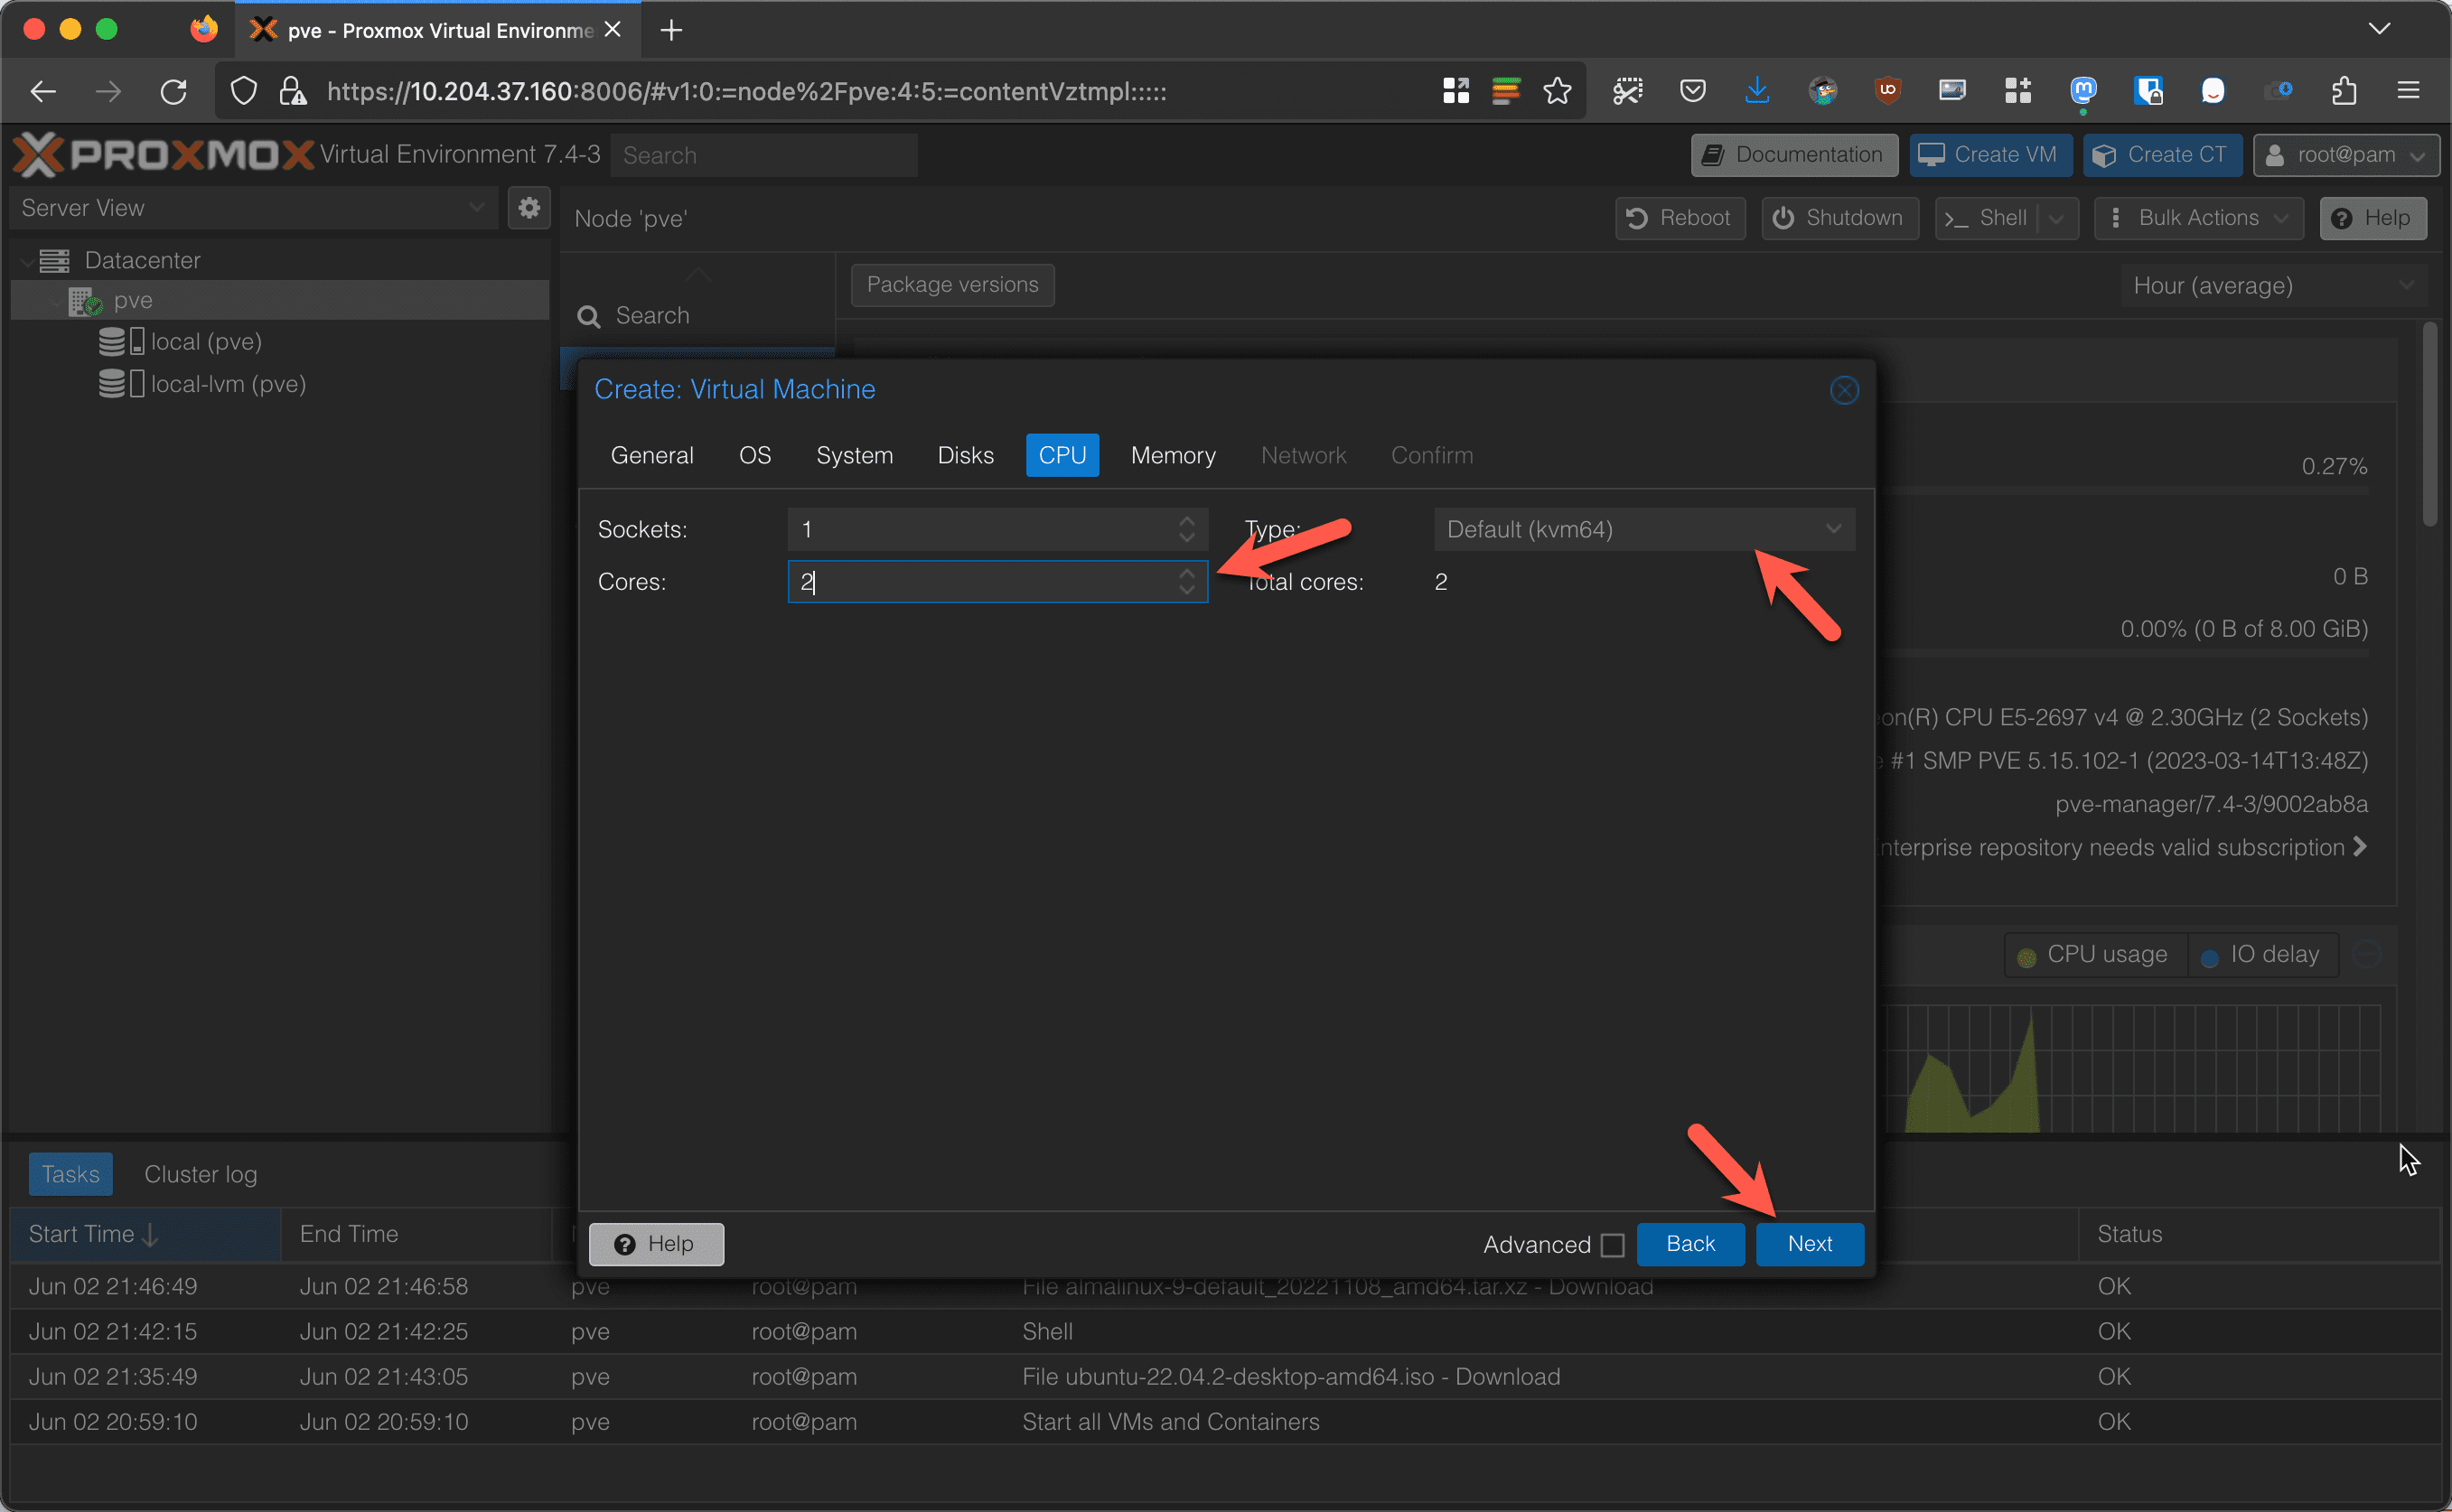Expand the Shell button dropdown arrow
The image size is (2452, 1512).
point(2057,218)
